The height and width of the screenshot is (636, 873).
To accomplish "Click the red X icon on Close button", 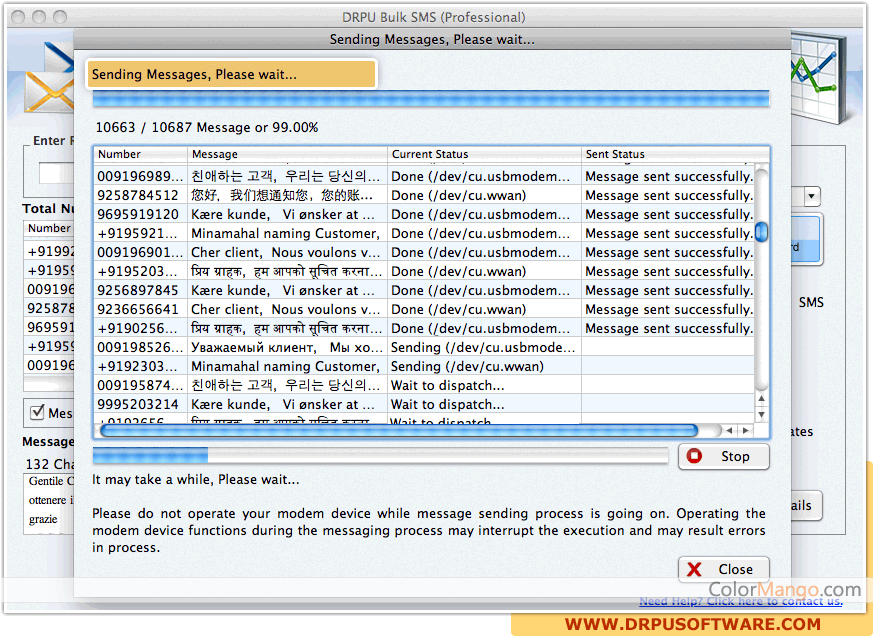I will 695,569.
